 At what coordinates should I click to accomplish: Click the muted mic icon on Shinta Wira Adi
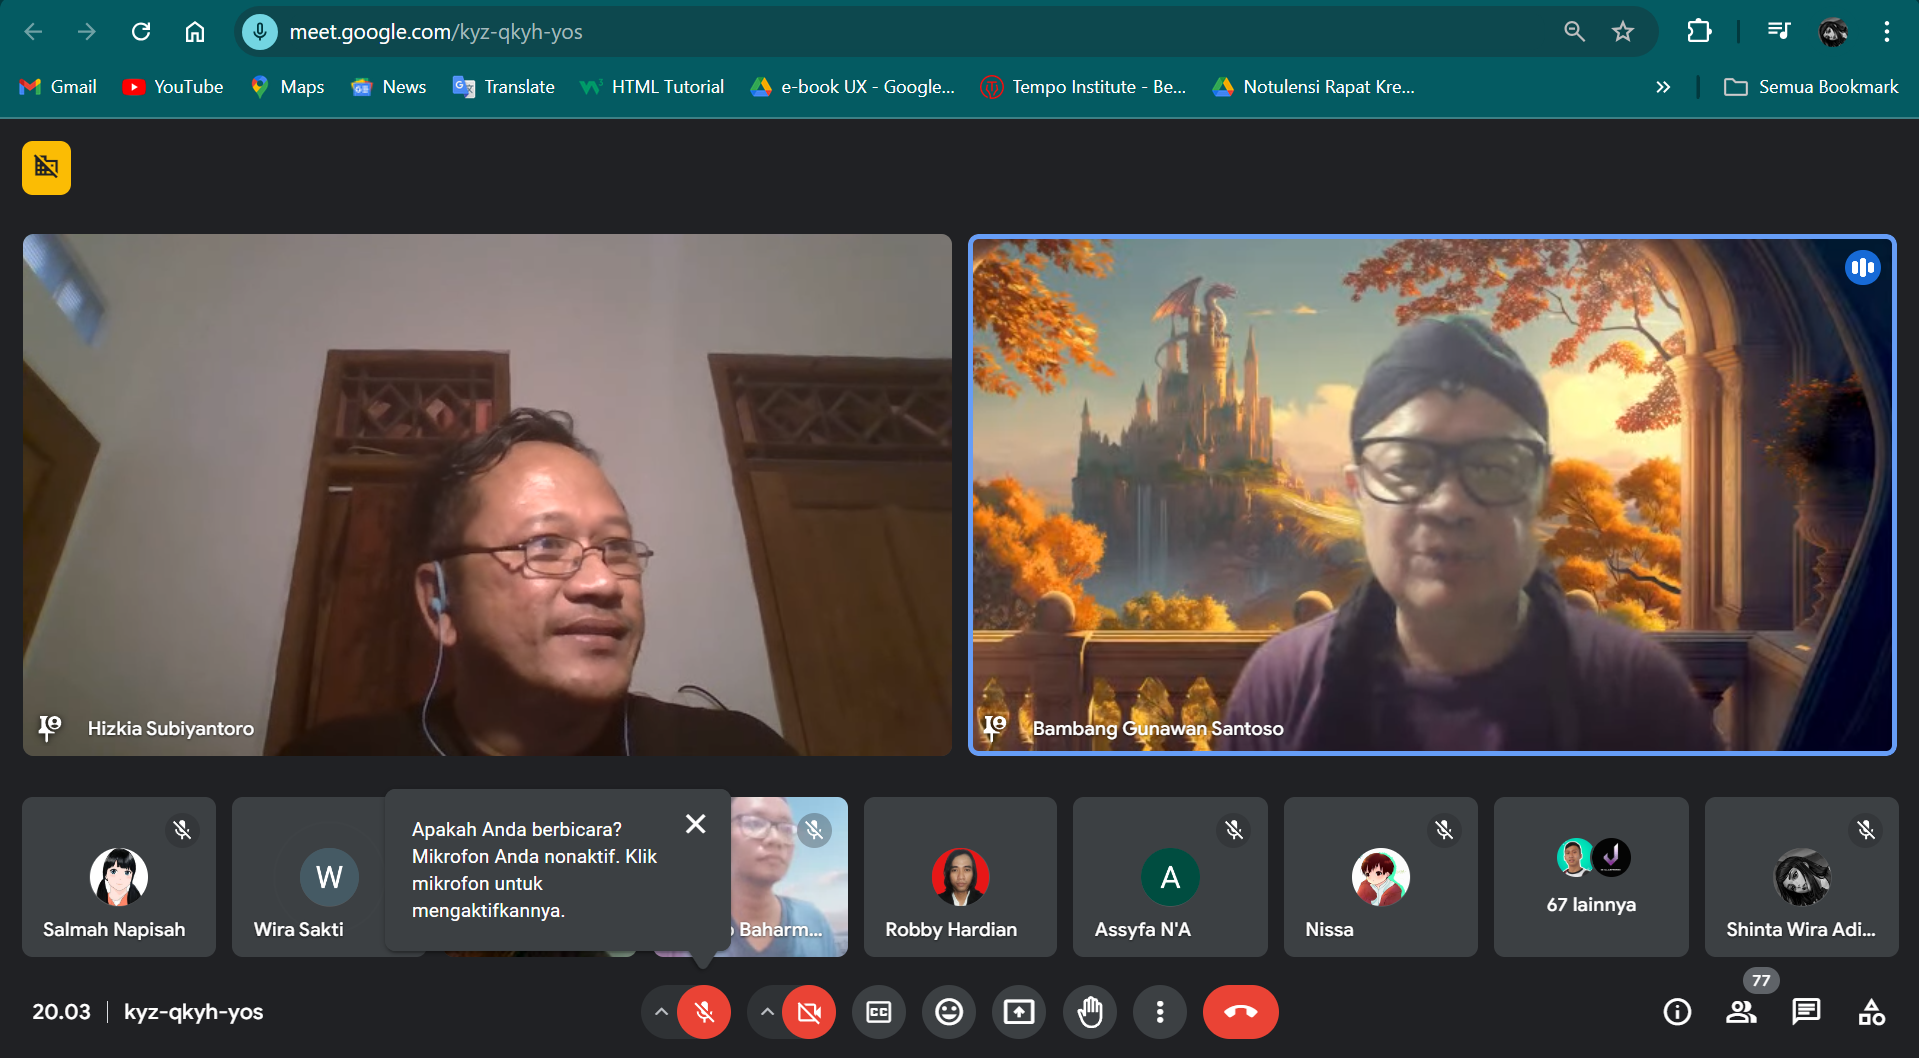[x=1866, y=830]
